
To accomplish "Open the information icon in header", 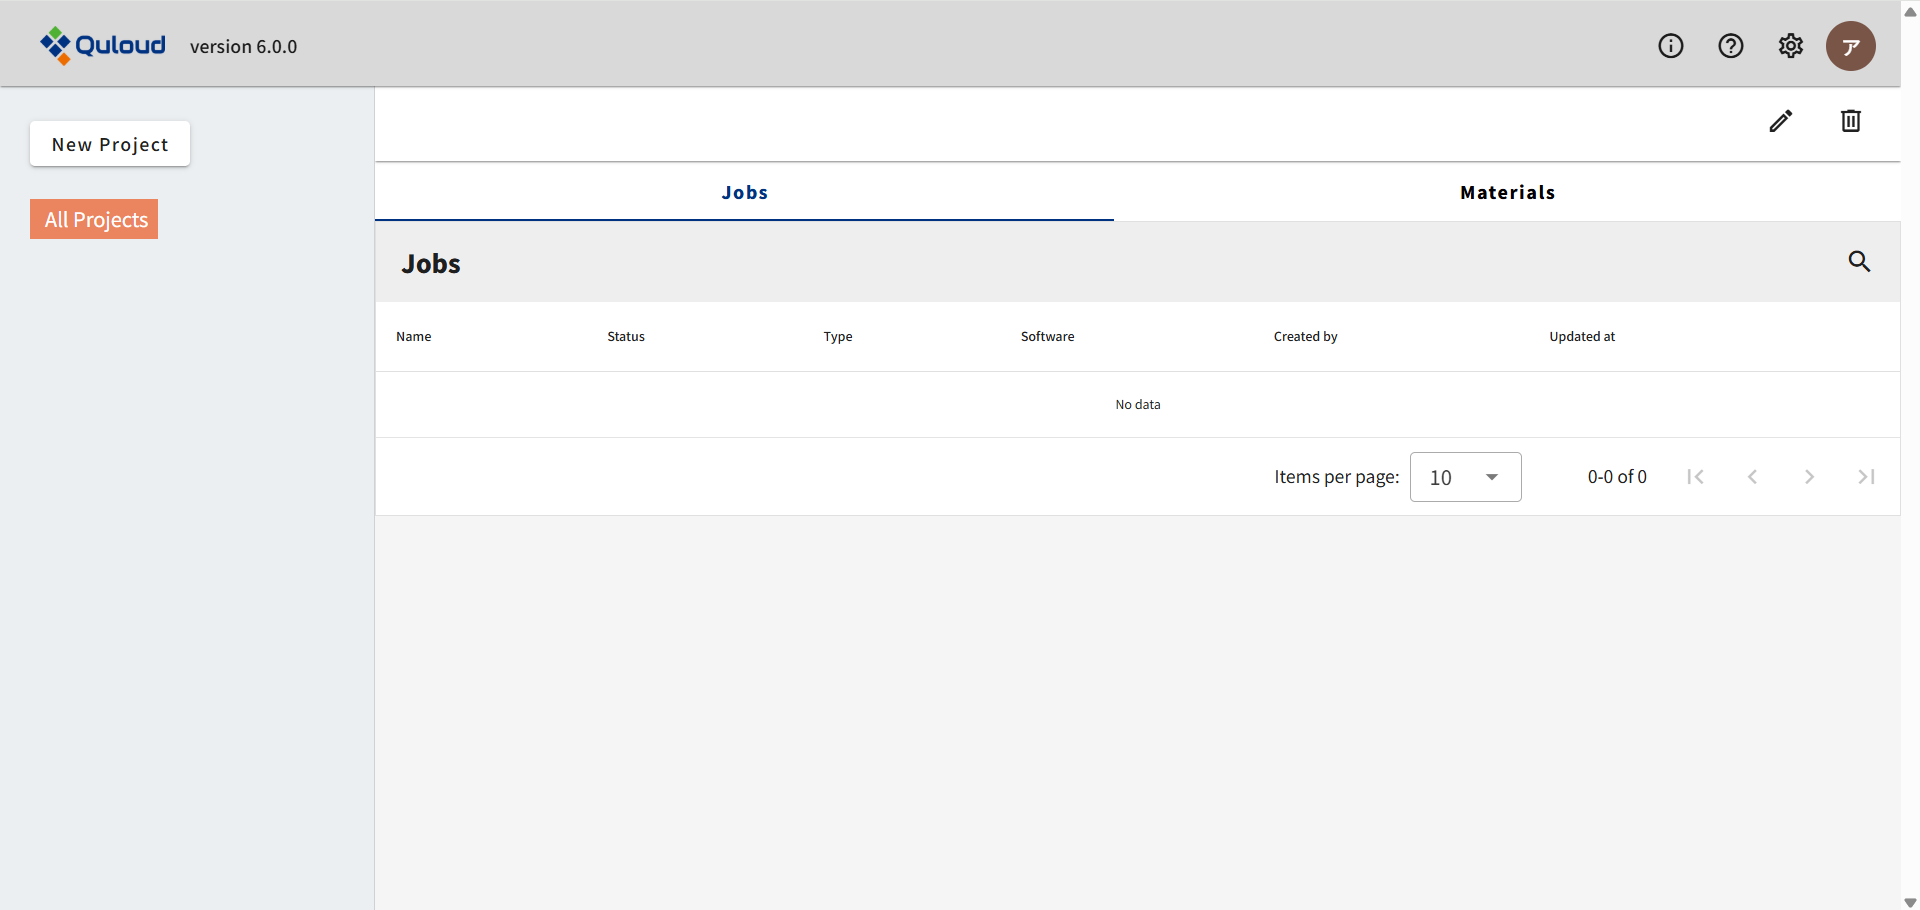I will 1670,46.
